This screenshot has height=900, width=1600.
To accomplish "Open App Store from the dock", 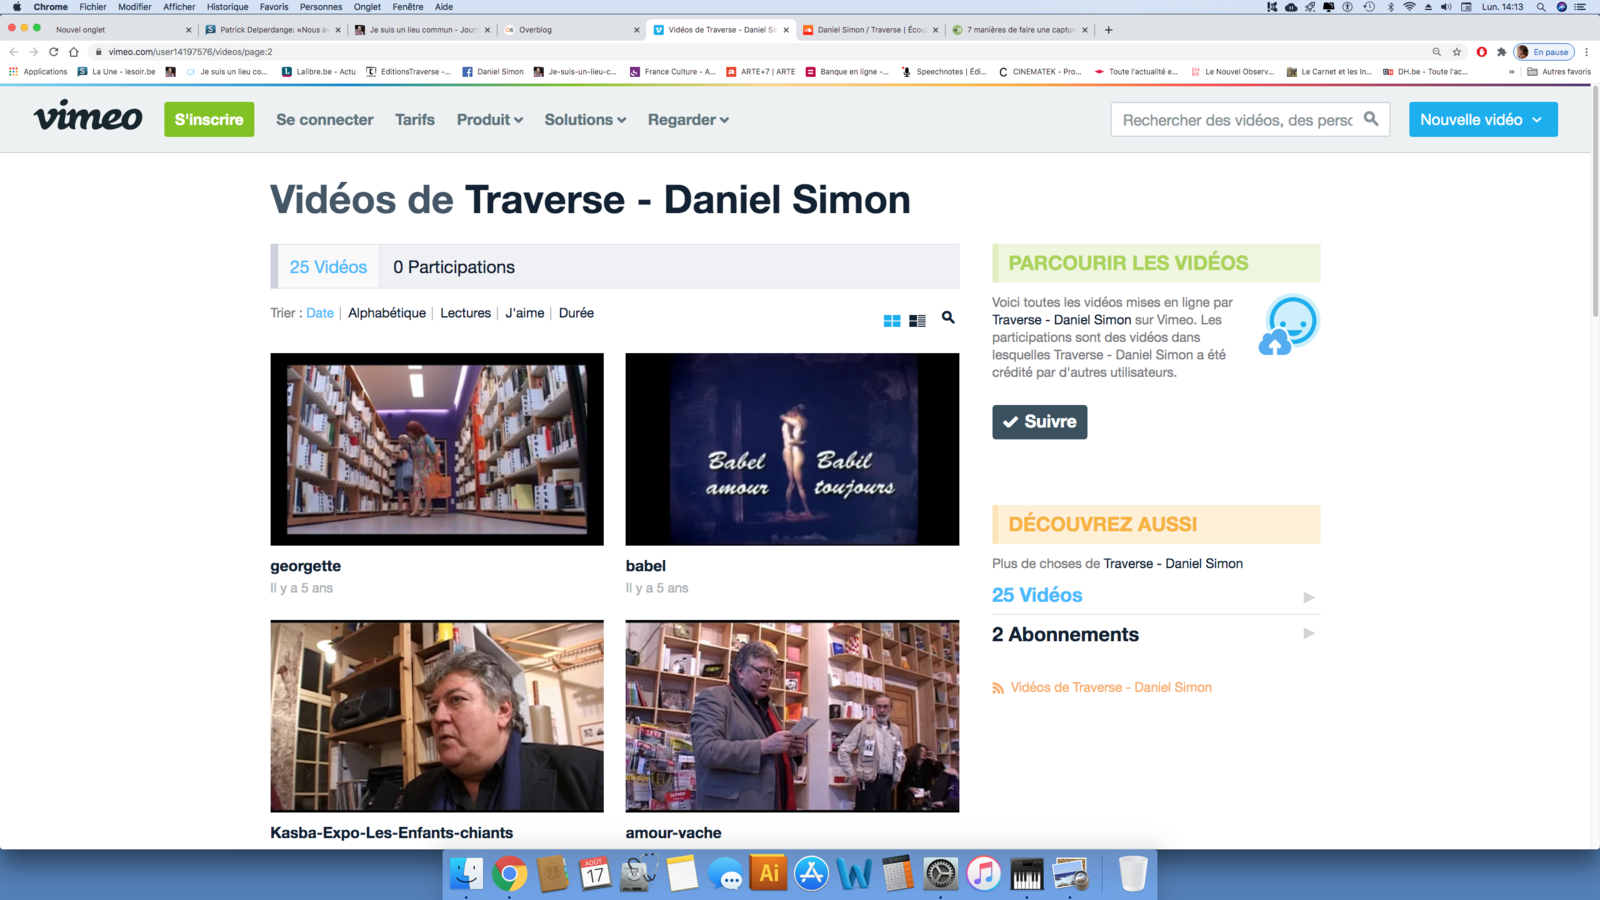I will point(811,873).
